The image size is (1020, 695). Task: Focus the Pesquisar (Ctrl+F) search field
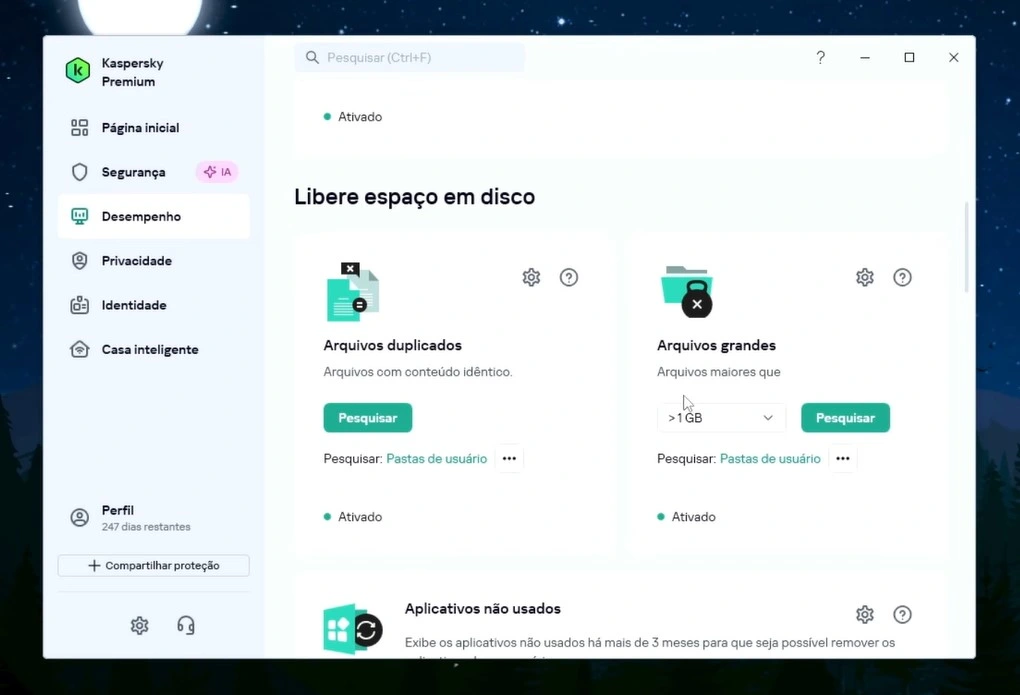(410, 57)
